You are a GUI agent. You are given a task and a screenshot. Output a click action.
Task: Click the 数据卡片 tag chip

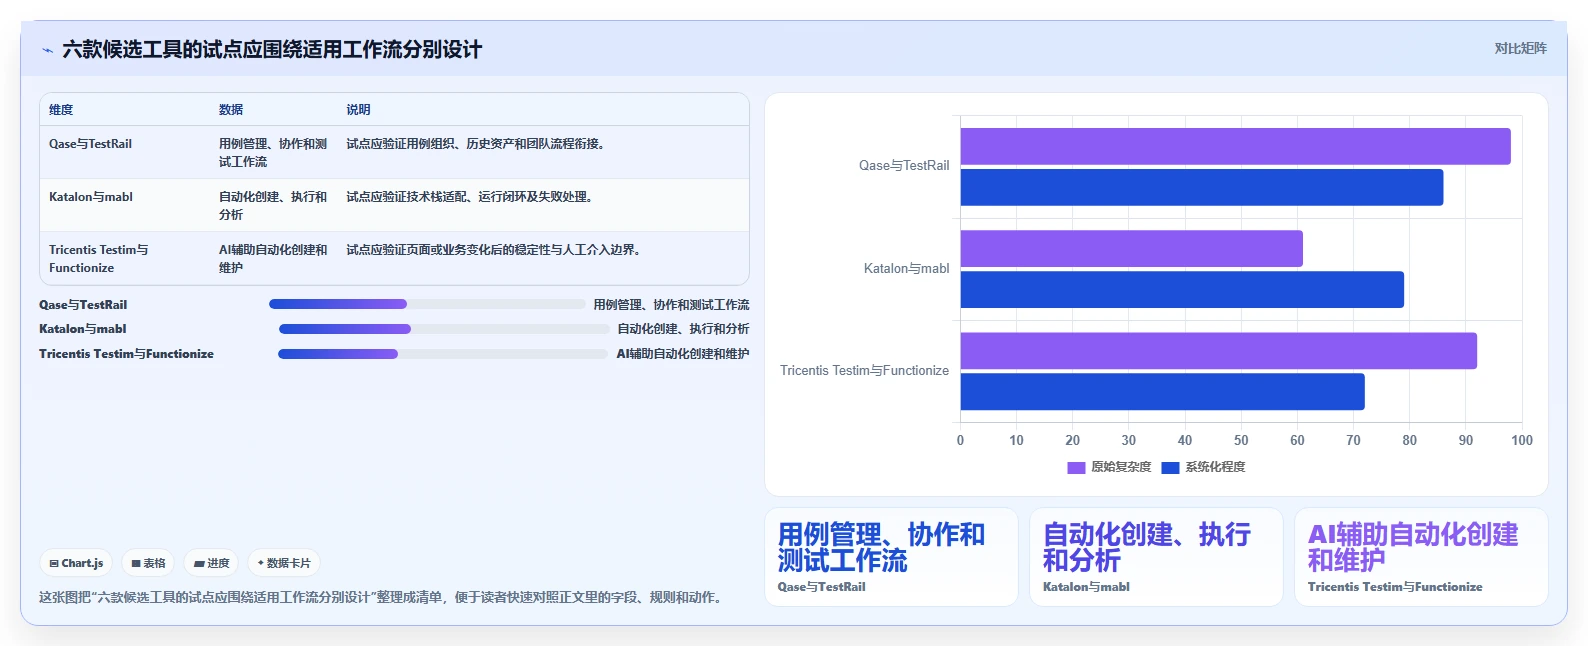point(284,563)
